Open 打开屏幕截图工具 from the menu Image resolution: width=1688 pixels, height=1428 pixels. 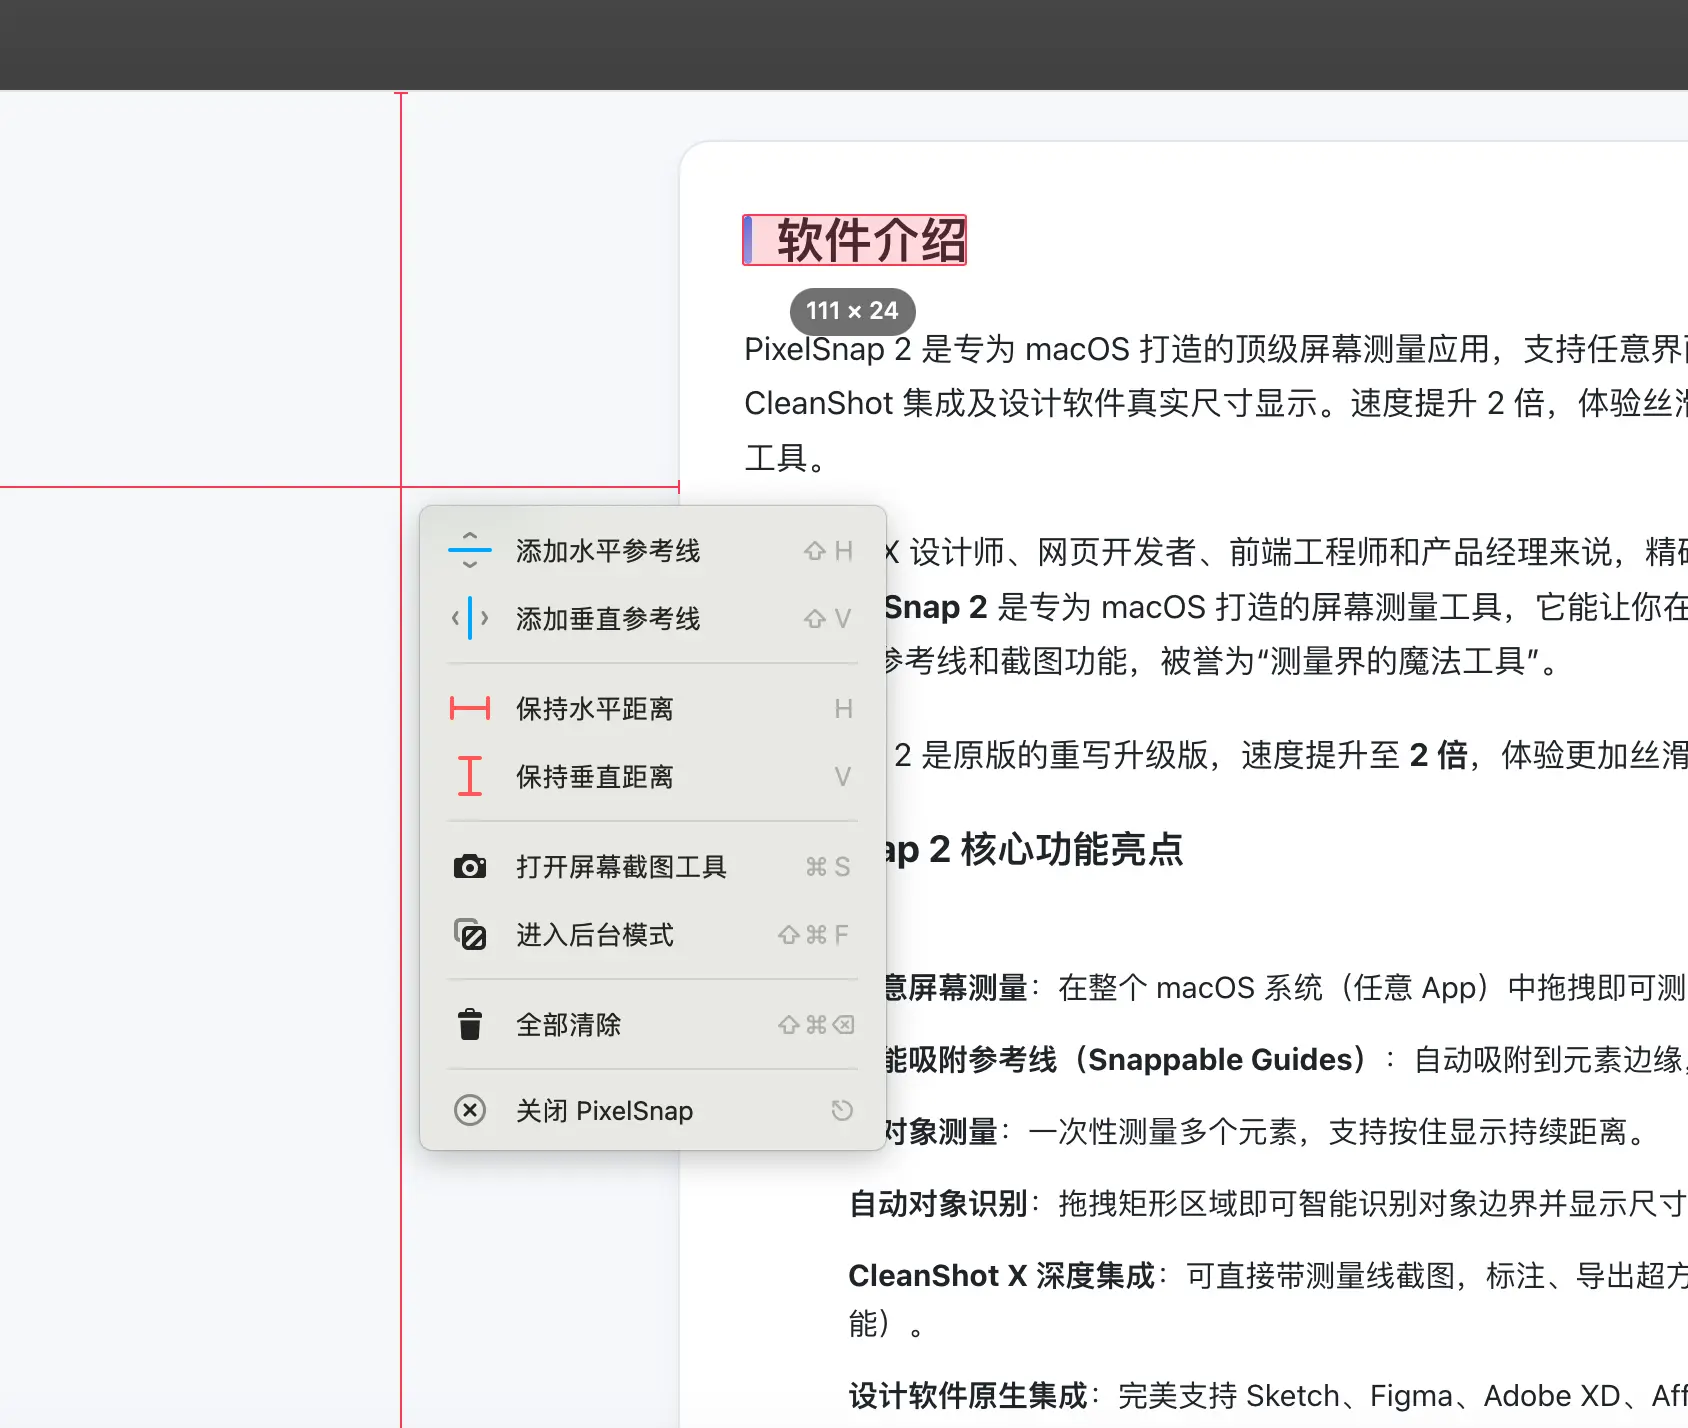click(653, 866)
